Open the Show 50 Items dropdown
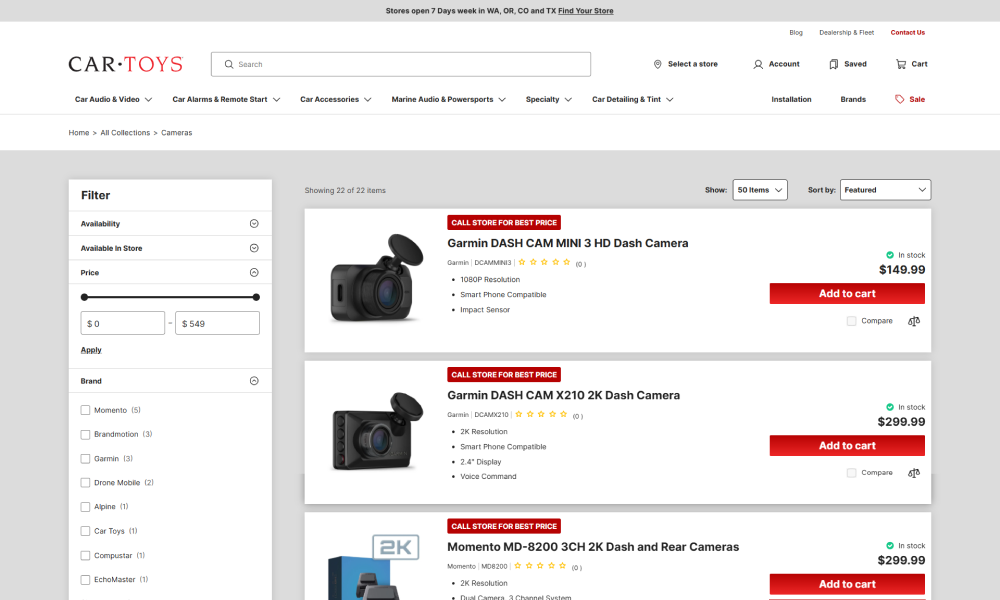Screen dimensions: 1000x600 [x=760, y=190]
